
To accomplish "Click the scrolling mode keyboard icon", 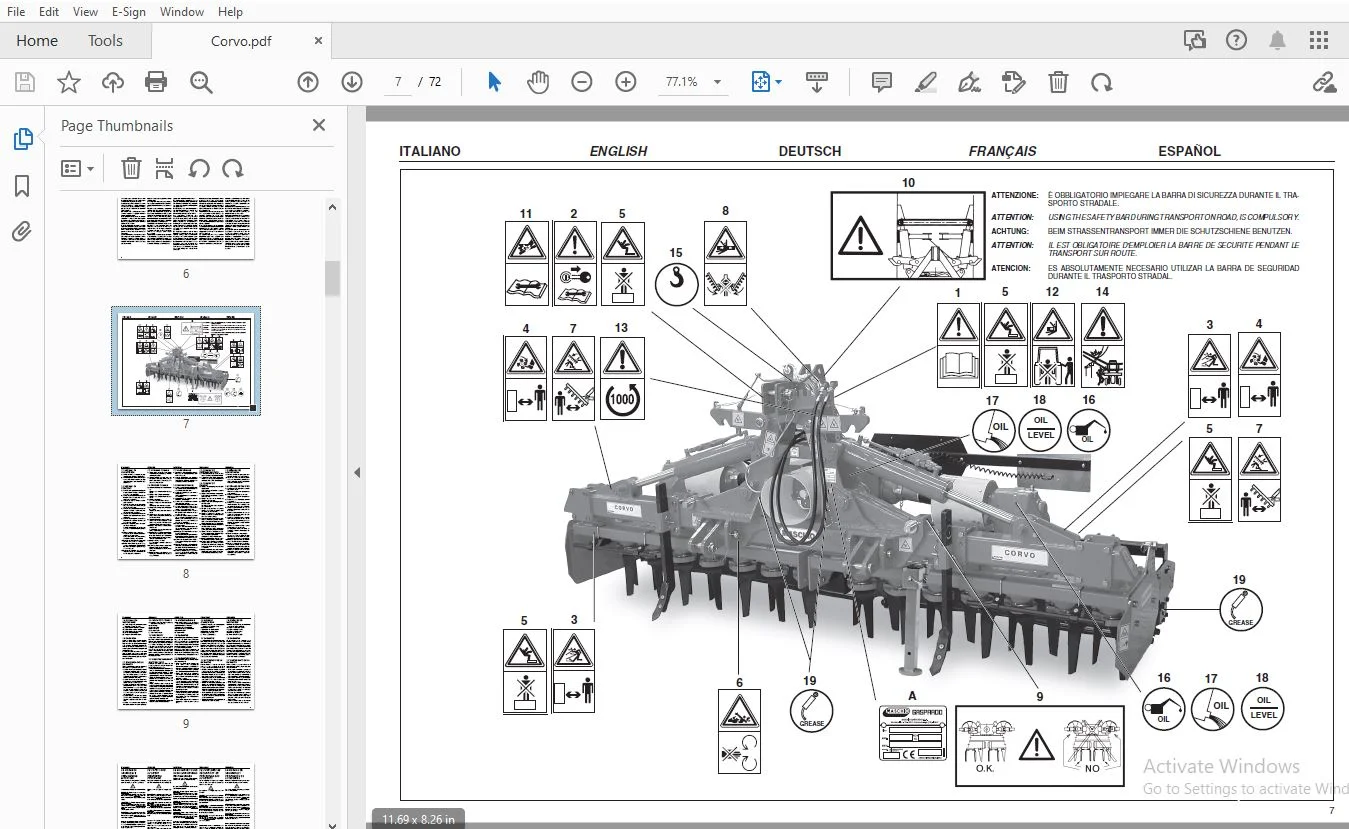I will [x=817, y=82].
